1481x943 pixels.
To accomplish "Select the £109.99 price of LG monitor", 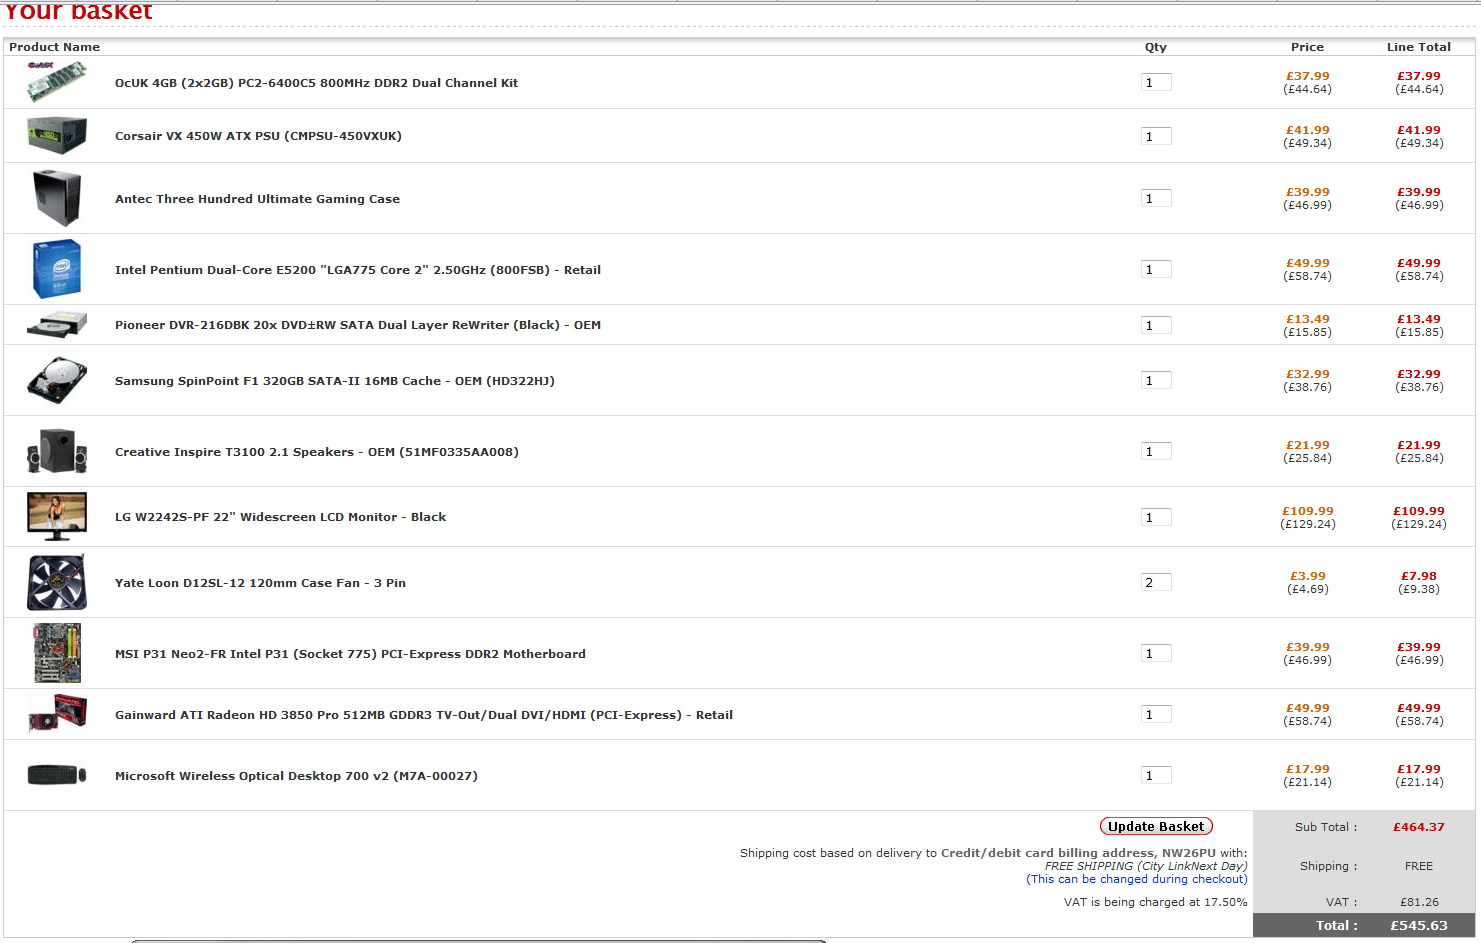I will [x=1308, y=511].
